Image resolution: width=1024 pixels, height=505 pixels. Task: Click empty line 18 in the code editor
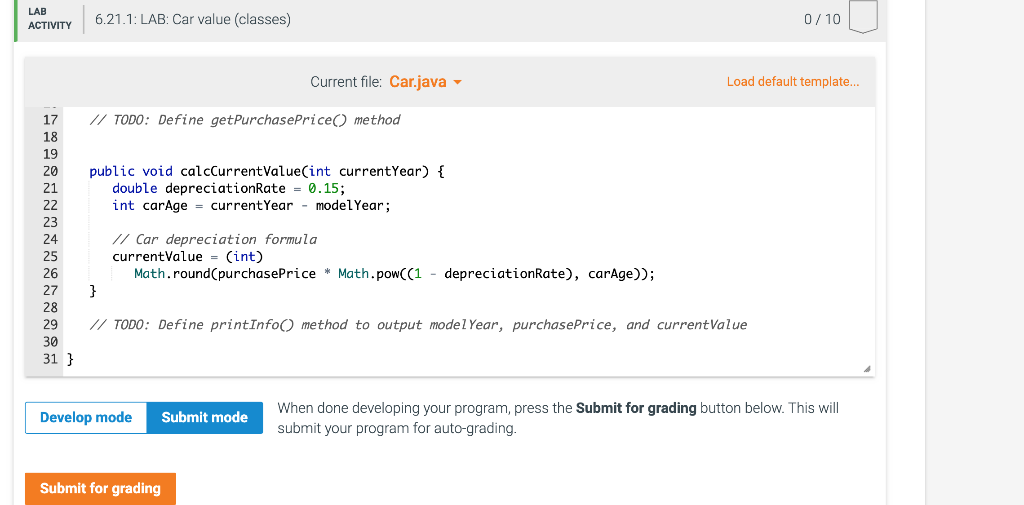(468, 137)
